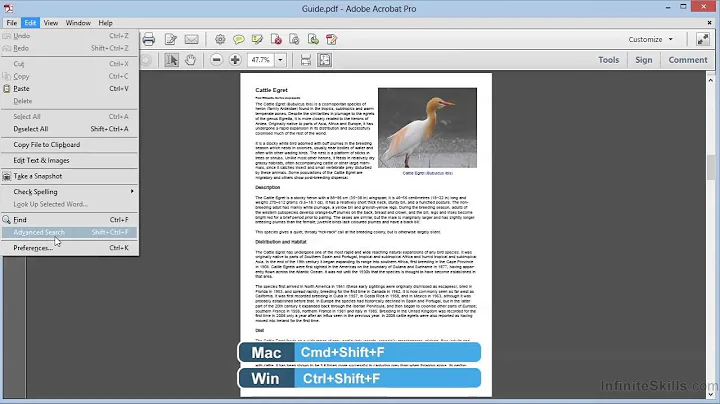
Task: Click the Cattle Egret heading text
Action: 271,90
